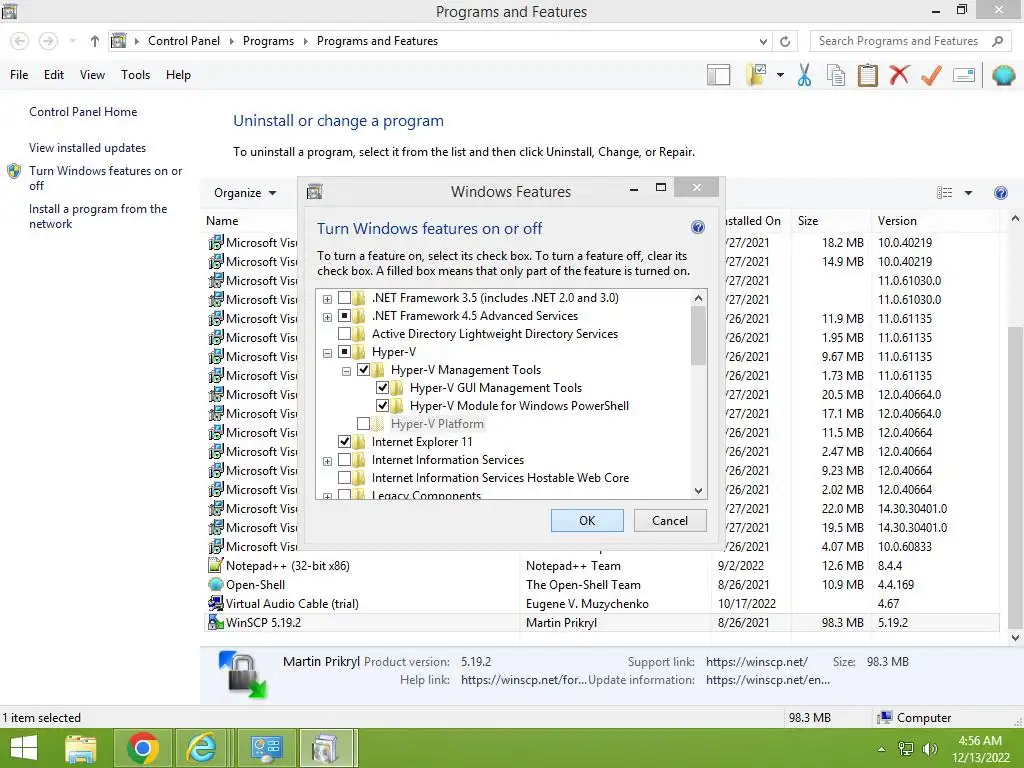Open the Organize dropdown
Screen dimensions: 1024x768
pyautogui.click(x=245, y=193)
